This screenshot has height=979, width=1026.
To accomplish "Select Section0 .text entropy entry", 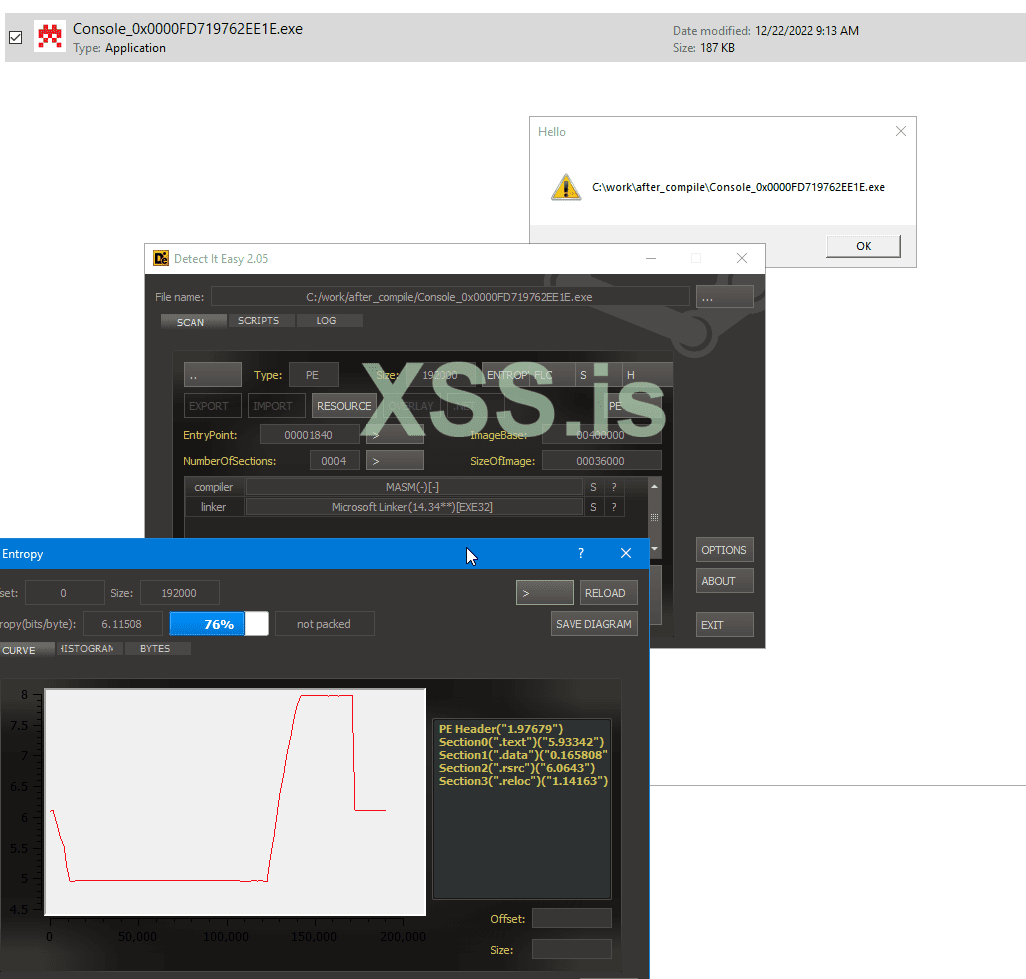I will (x=522, y=742).
